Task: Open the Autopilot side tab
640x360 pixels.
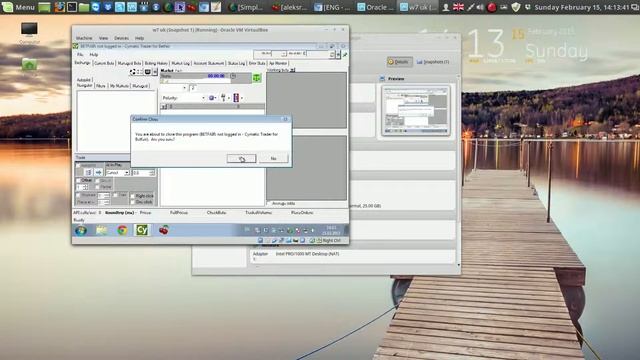Action: click(x=84, y=80)
